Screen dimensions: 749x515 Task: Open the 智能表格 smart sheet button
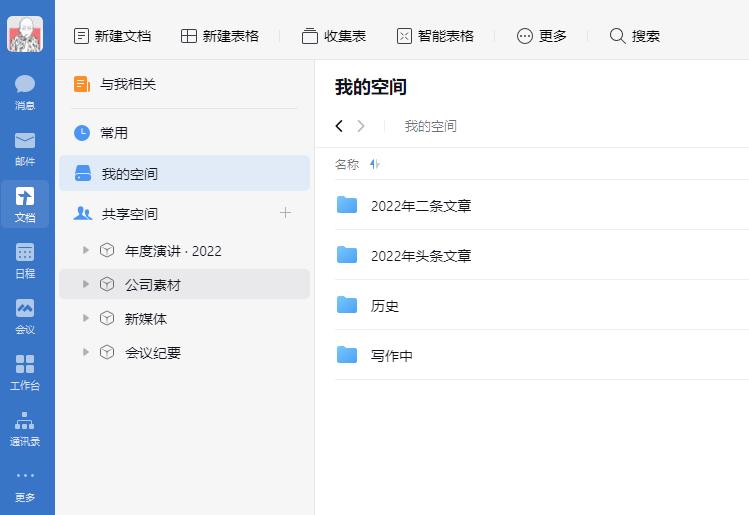point(435,36)
